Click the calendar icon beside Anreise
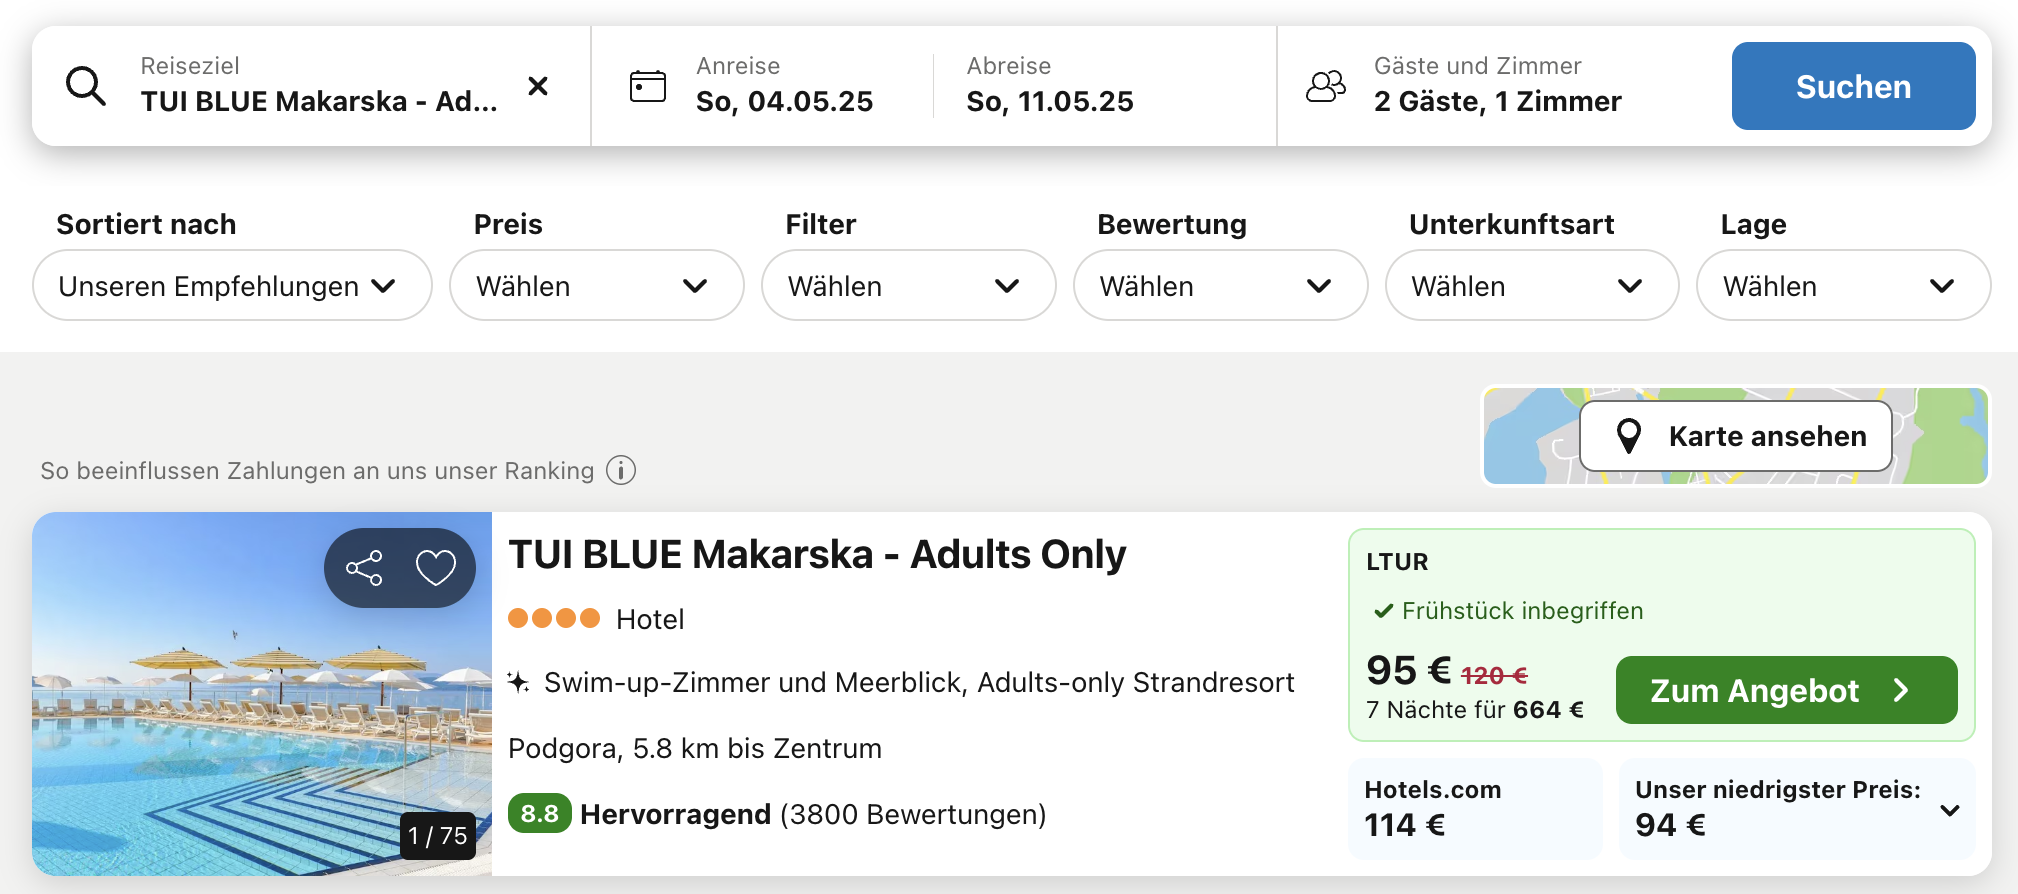2018x894 pixels. click(647, 86)
